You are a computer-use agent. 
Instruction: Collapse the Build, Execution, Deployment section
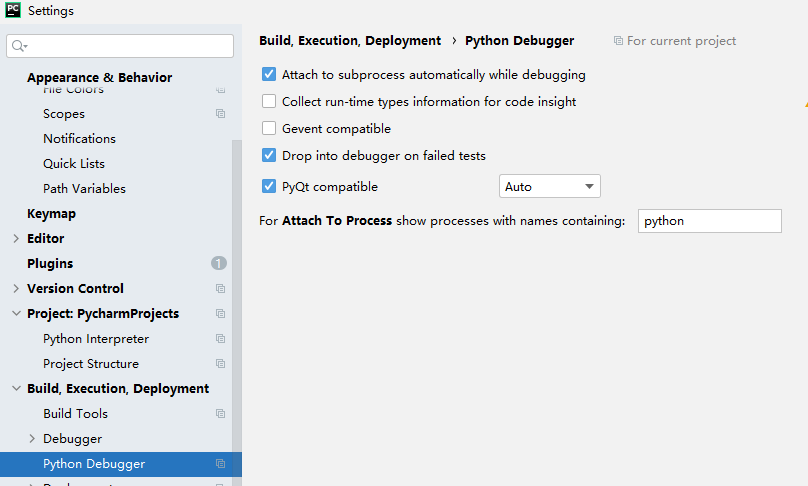pyautogui.click(x=16, y=389)
